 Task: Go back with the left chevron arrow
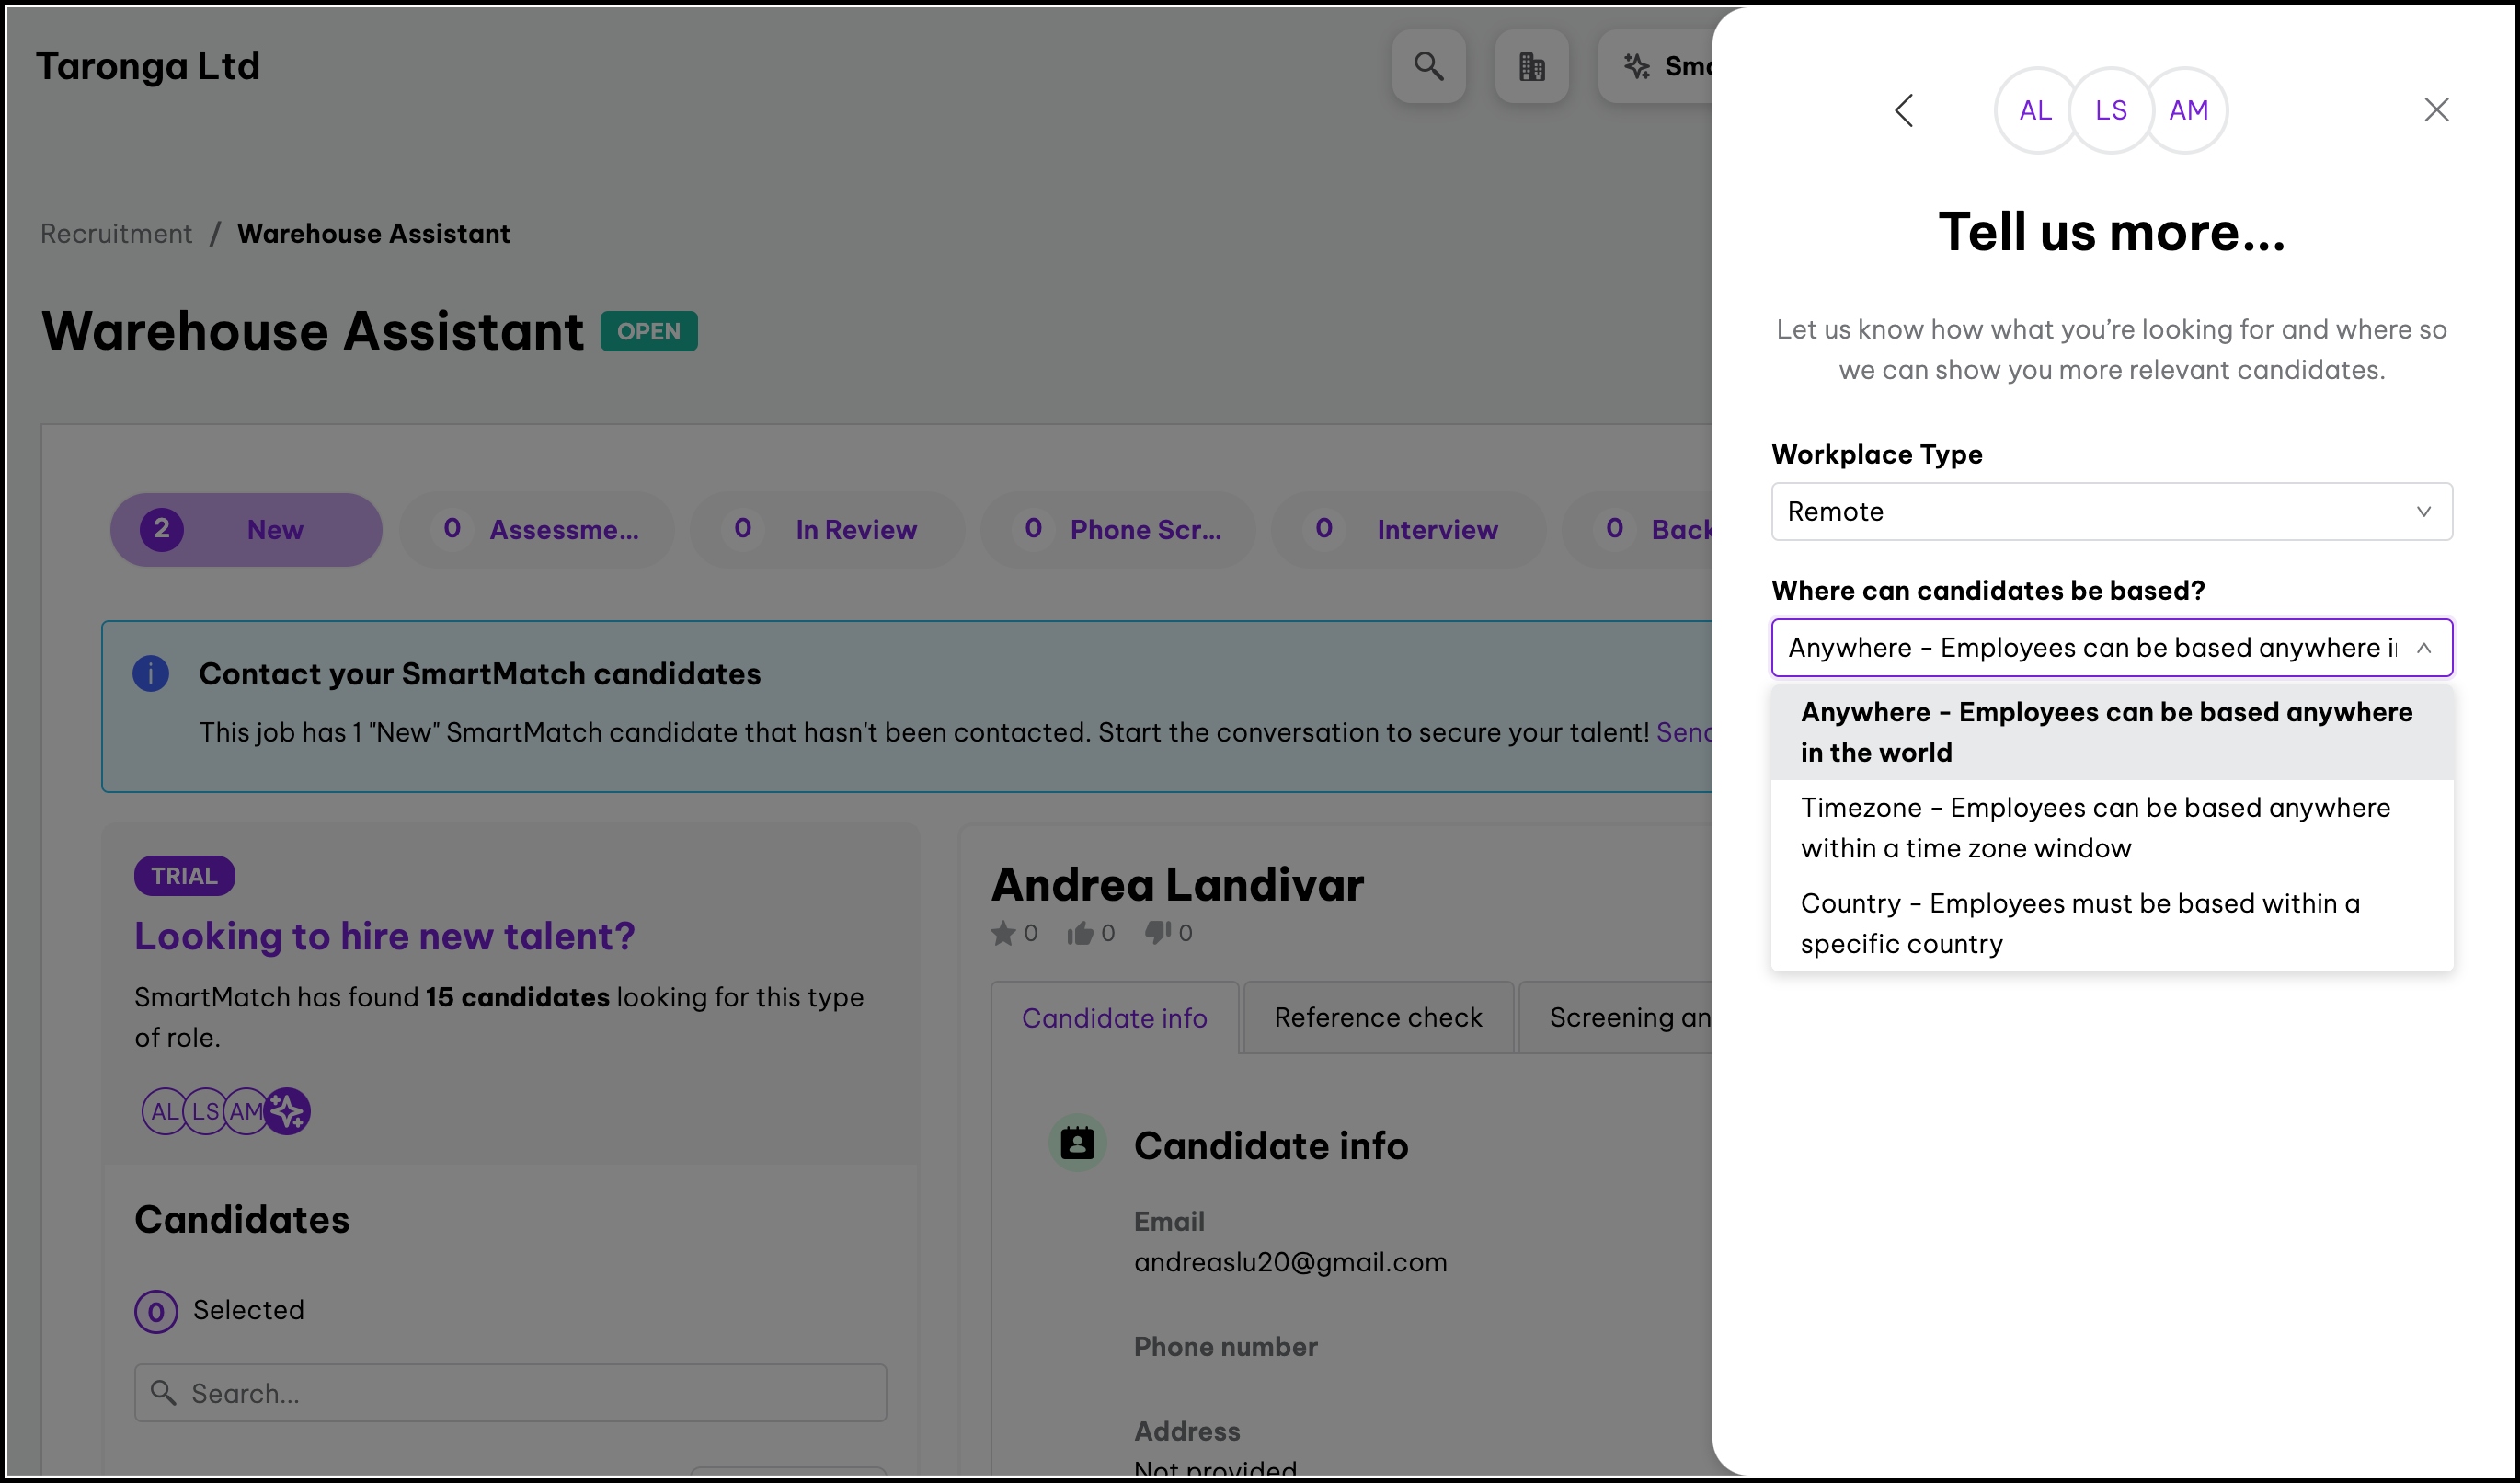pyautogui.click(x=1904, y=110)
